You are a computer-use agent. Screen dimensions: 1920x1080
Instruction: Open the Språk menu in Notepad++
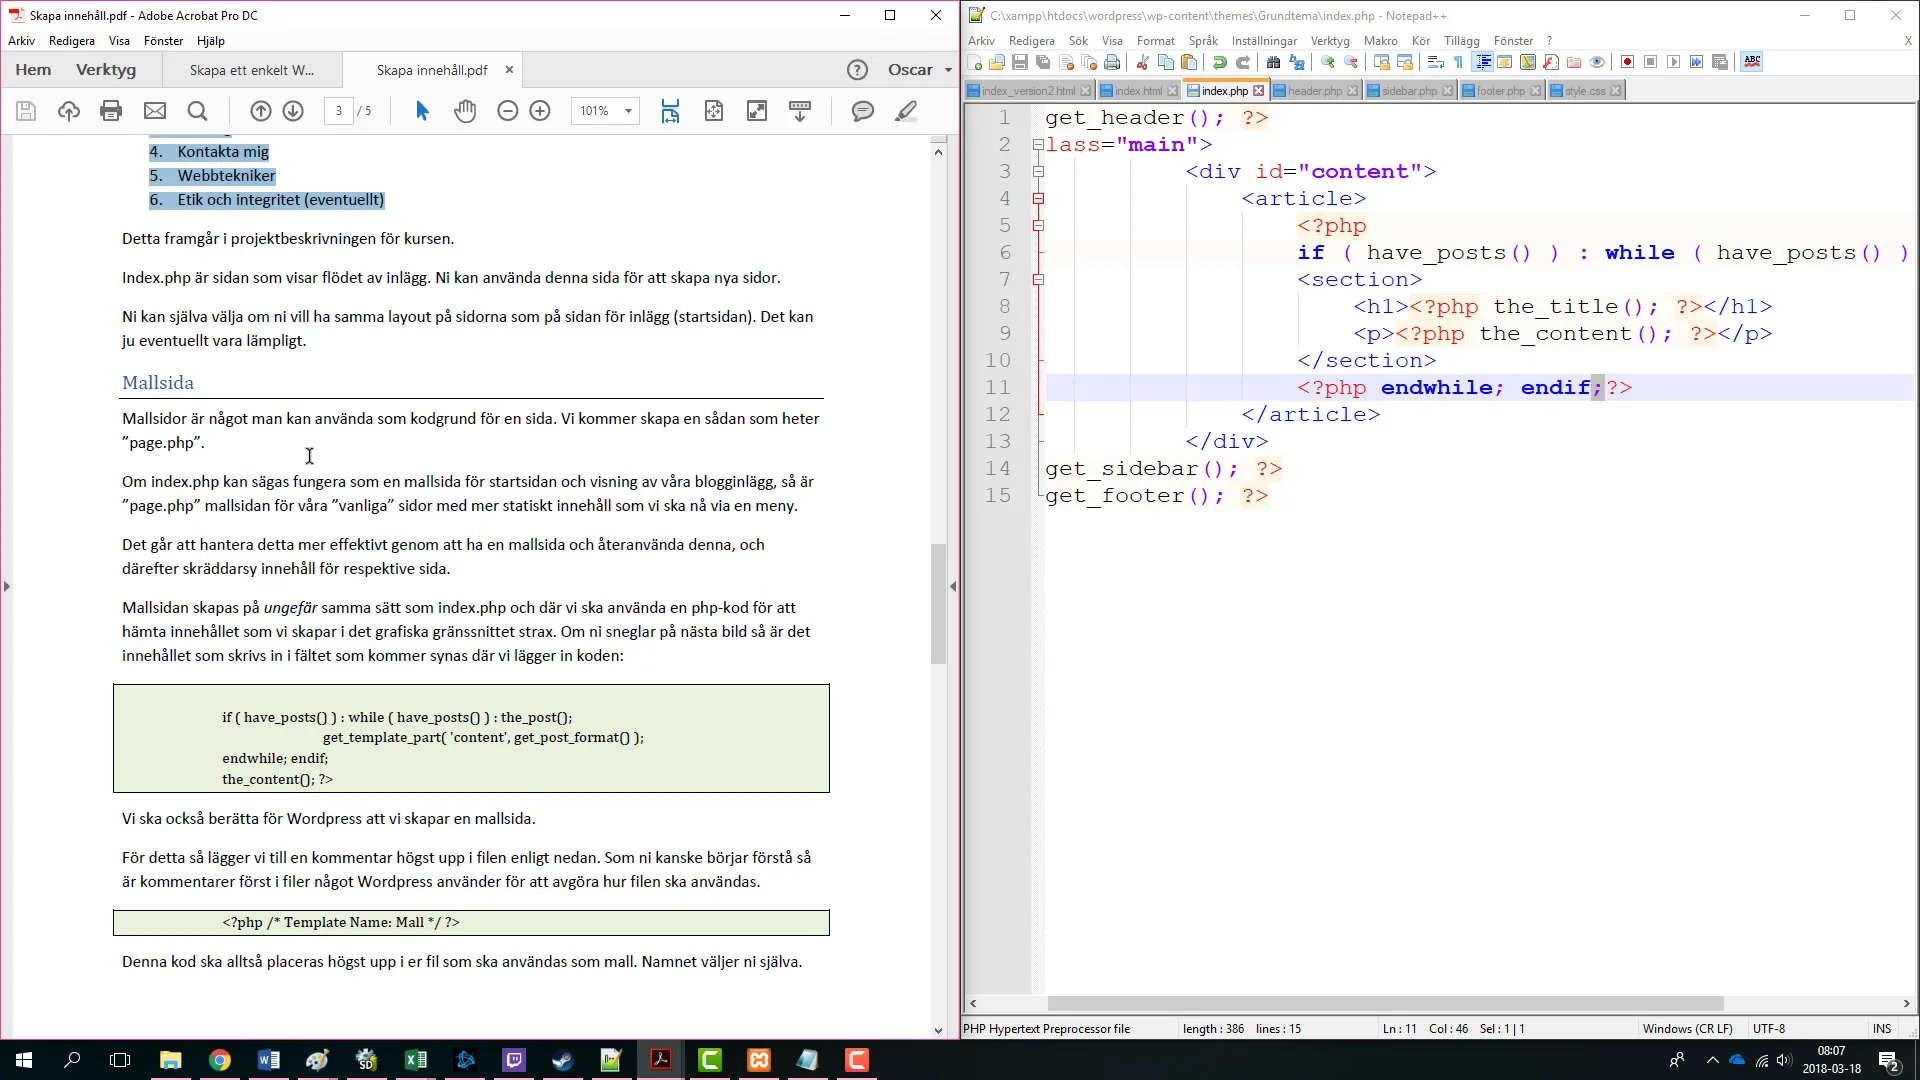pyautogui.click(x=1203, y=41)
